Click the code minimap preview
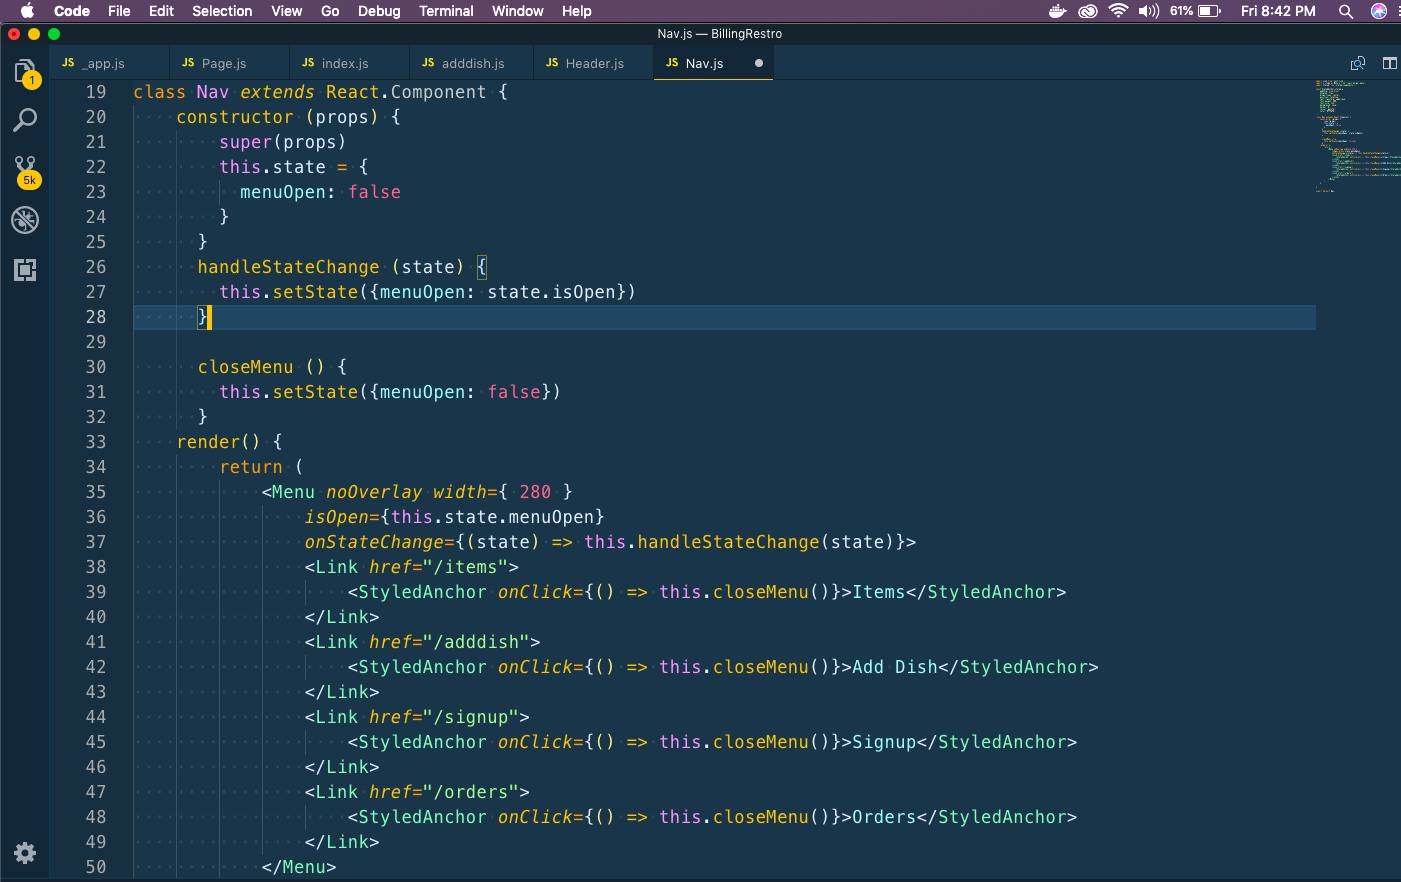 click(x=1358, y=135)
